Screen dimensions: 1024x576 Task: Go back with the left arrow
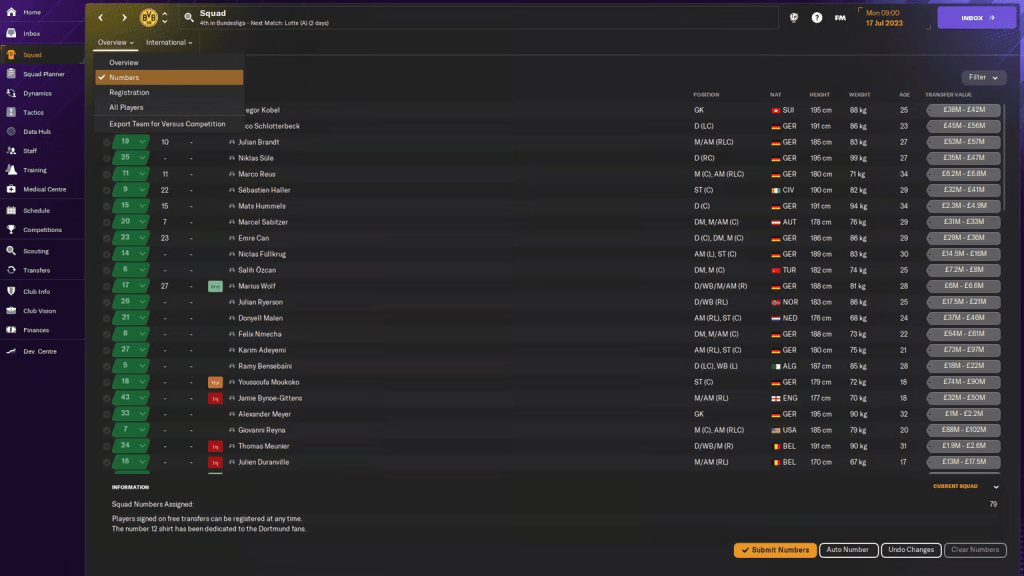(x=101, y=18)
